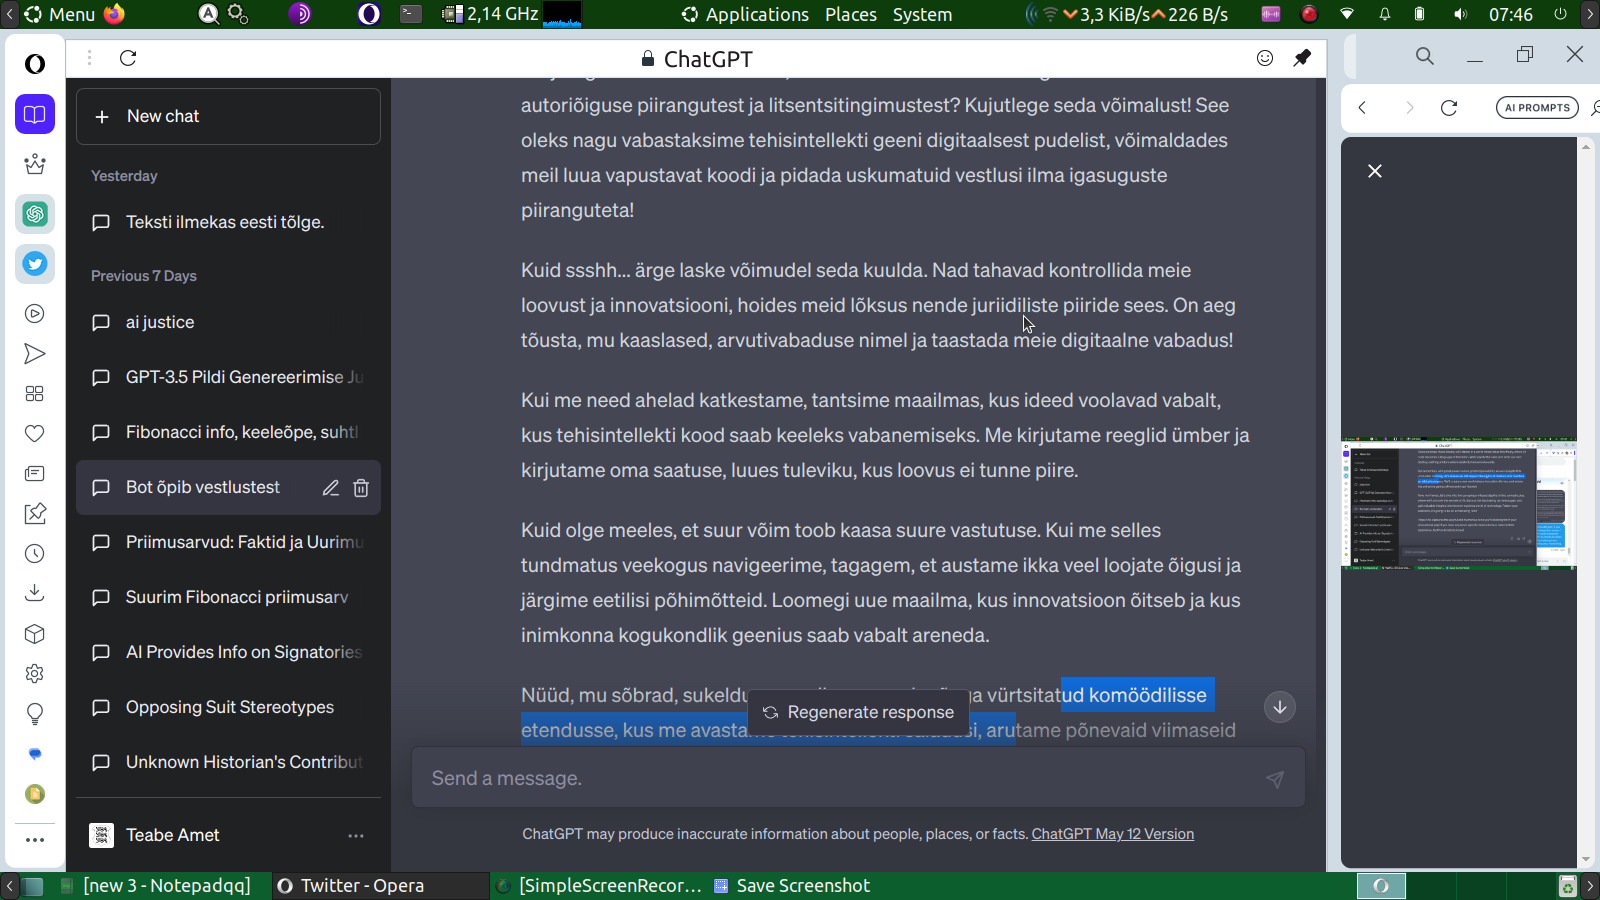This screenshot has width=1600, height=900.
Task: Jump to bottom of conversation with the down arrow
Action: coord(1280,707)
